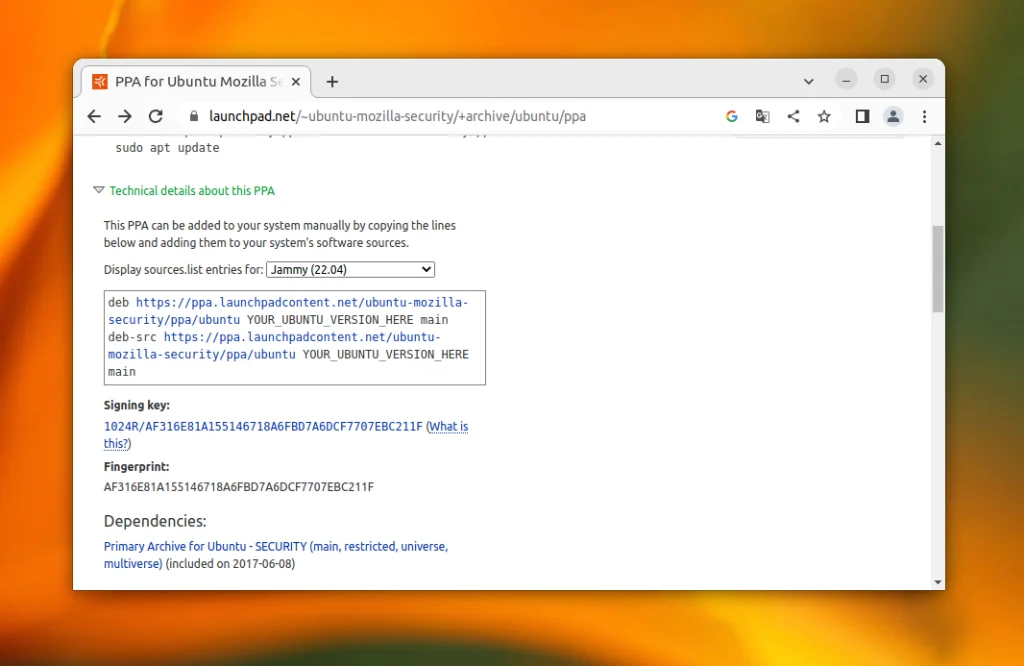
Task: Open Primary Archive for Ubuntu SECURITY link
Action: tap(276, 555)
